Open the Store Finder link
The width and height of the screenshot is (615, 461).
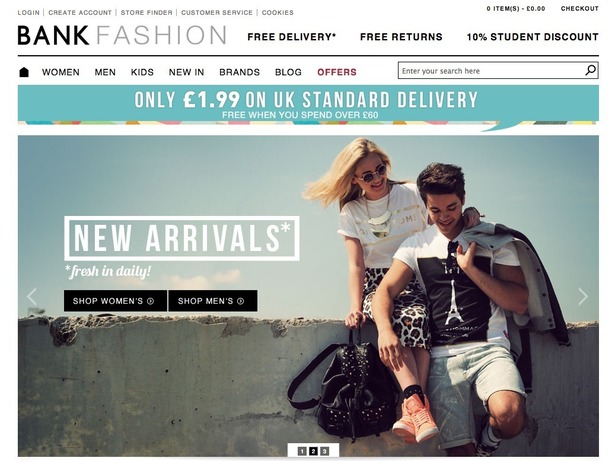tap(146, 13)
